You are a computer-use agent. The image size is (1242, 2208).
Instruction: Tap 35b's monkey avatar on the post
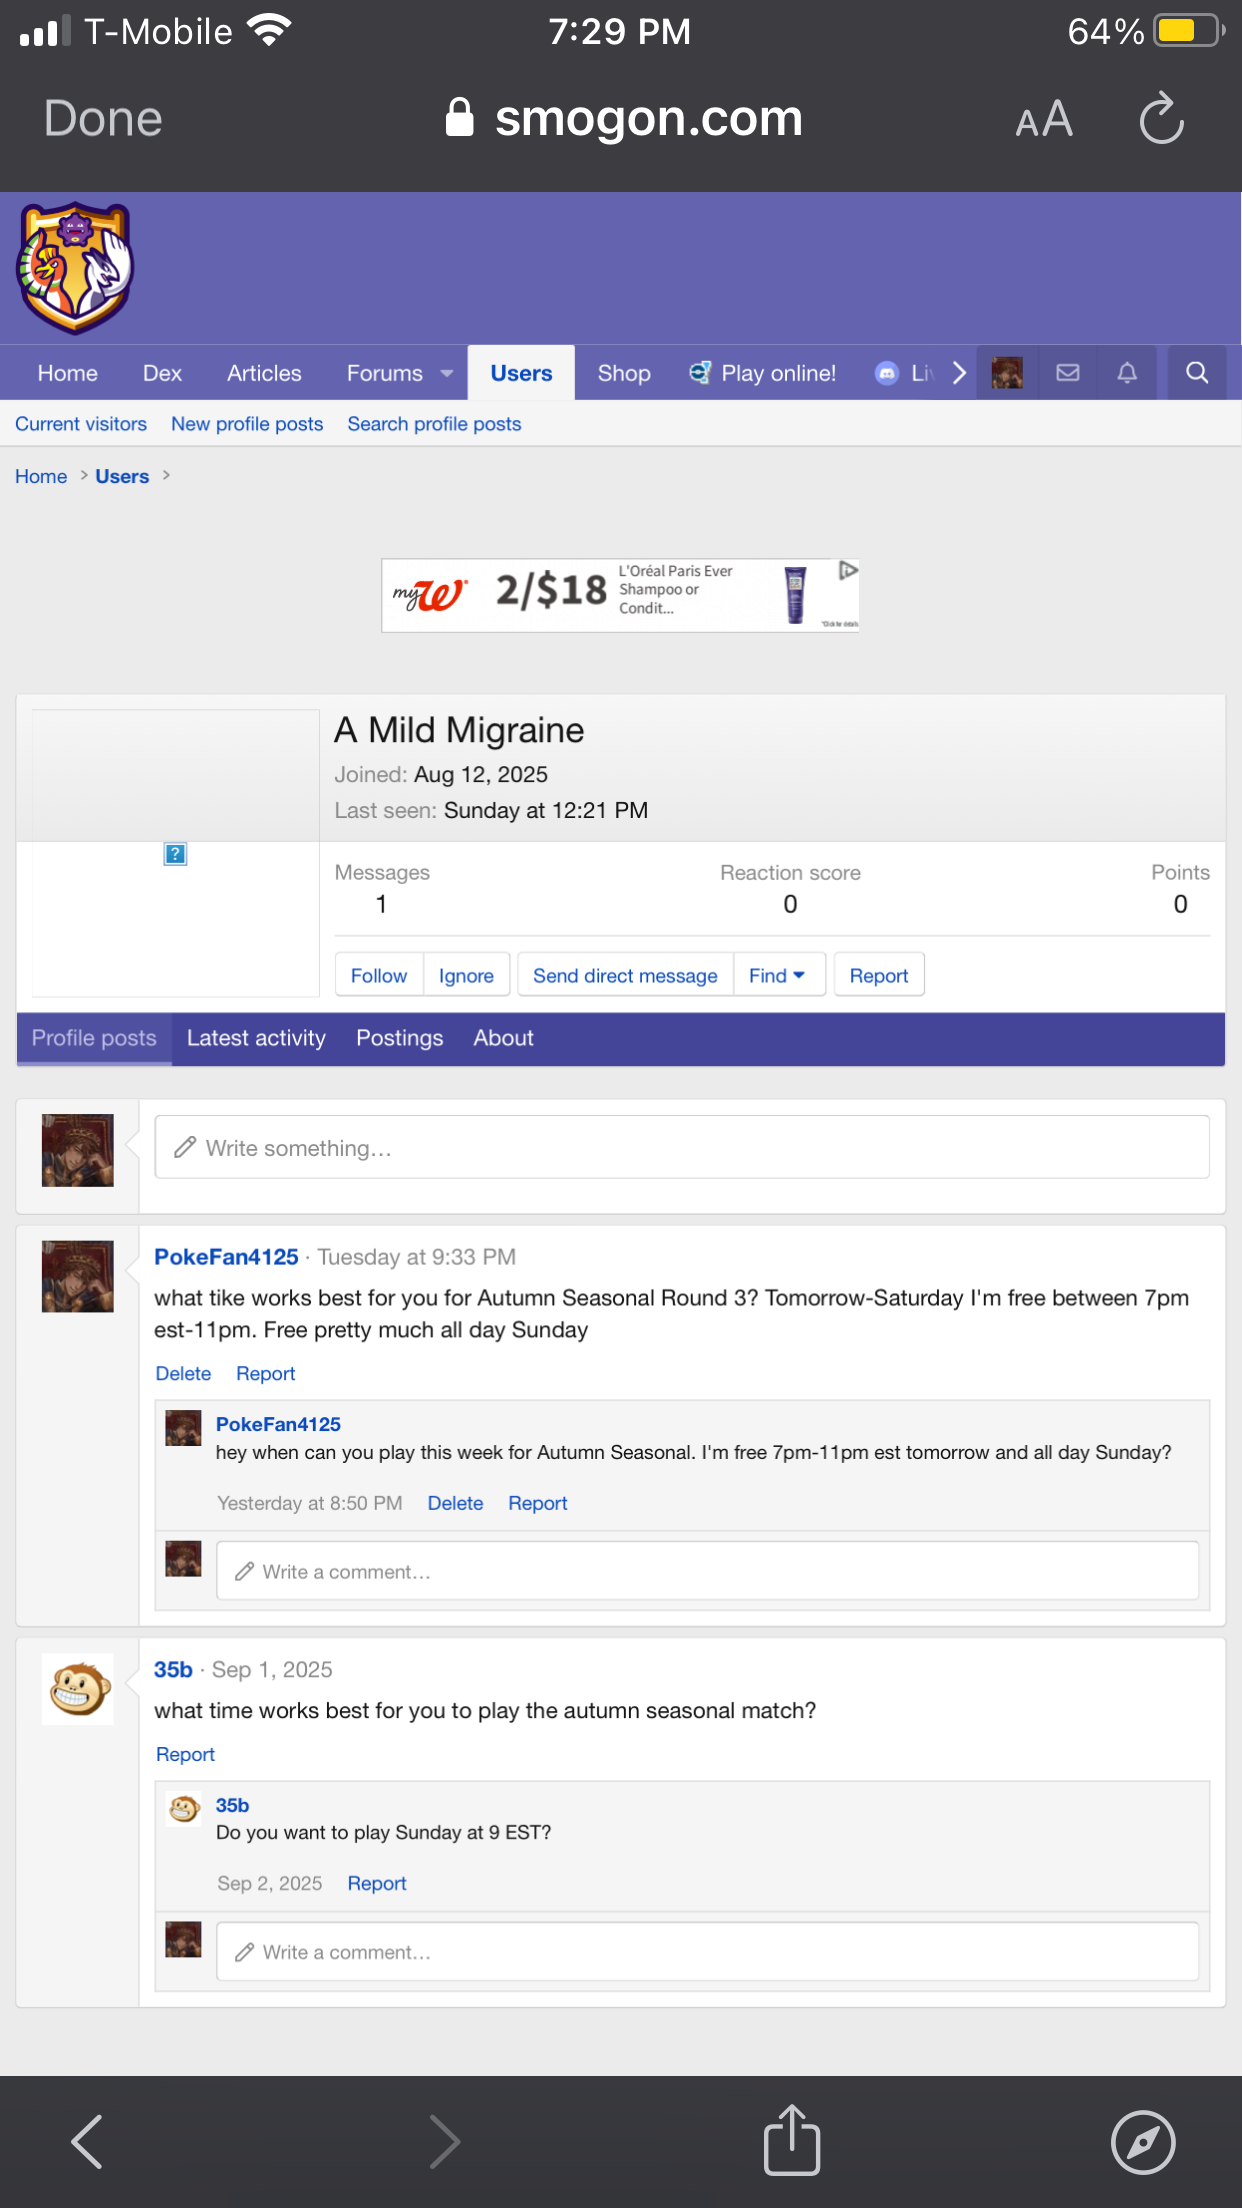[78, 1689]
